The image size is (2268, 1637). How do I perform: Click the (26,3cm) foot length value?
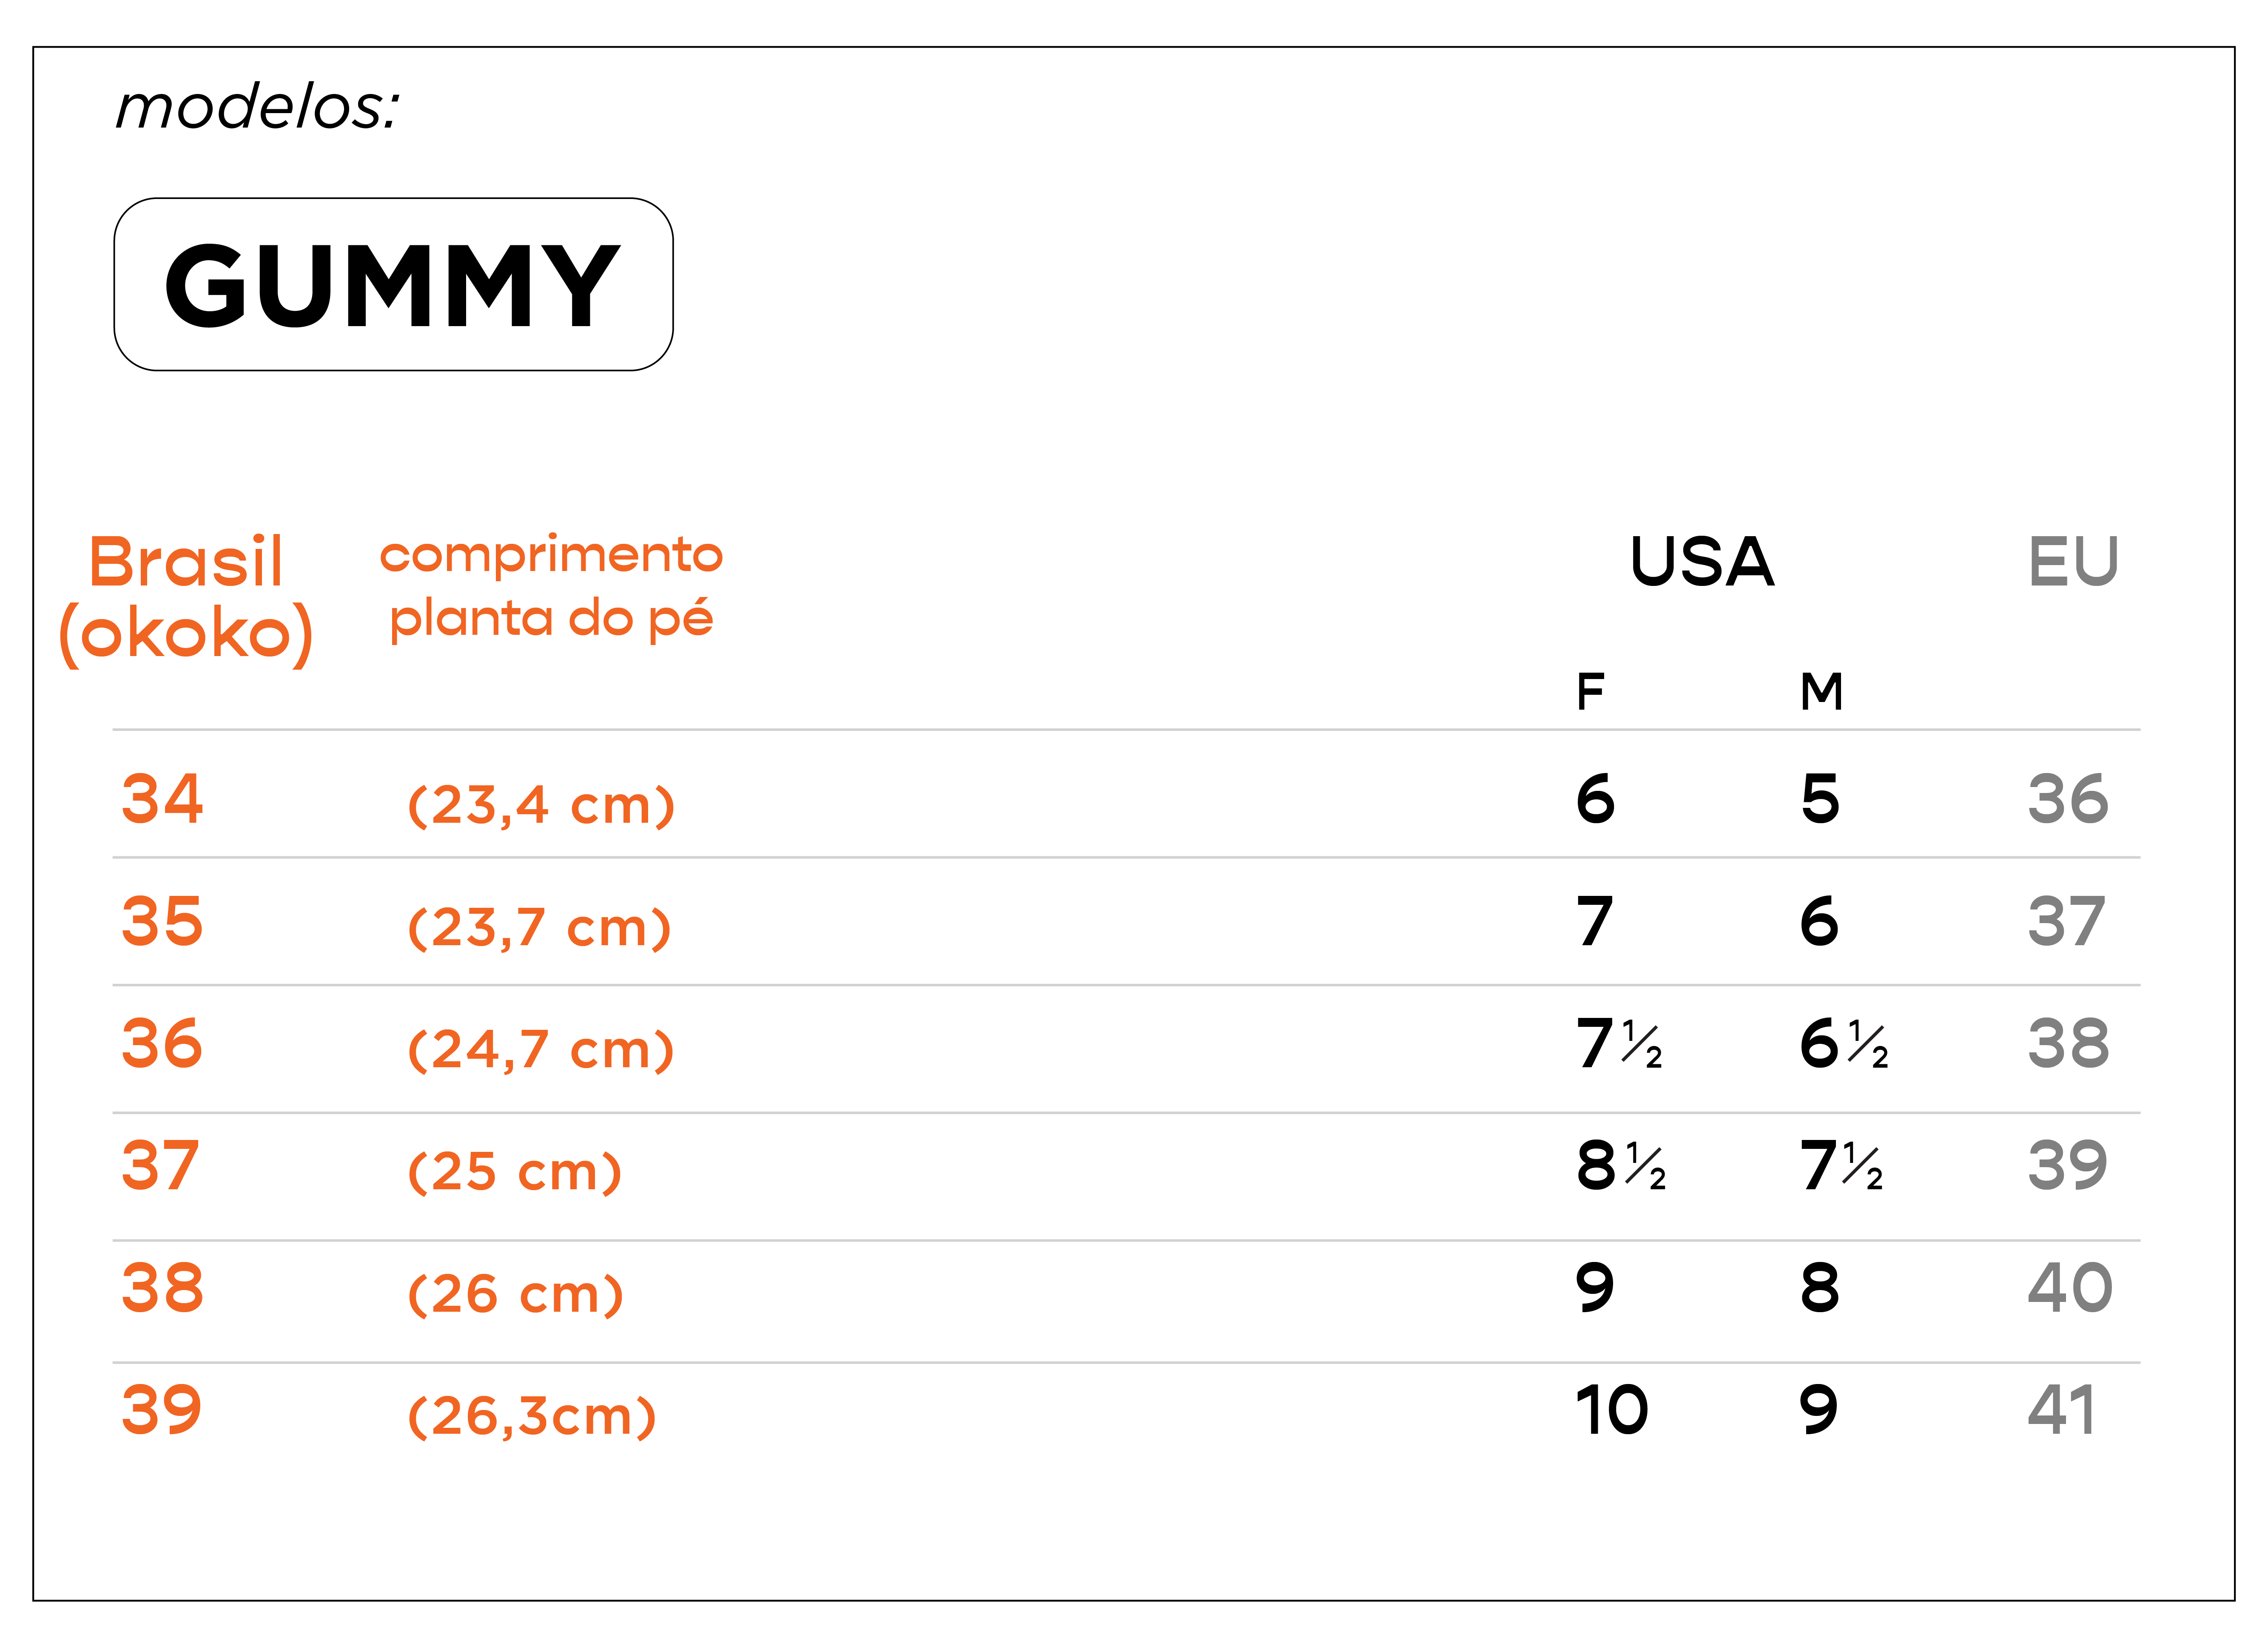(532, 1416)
